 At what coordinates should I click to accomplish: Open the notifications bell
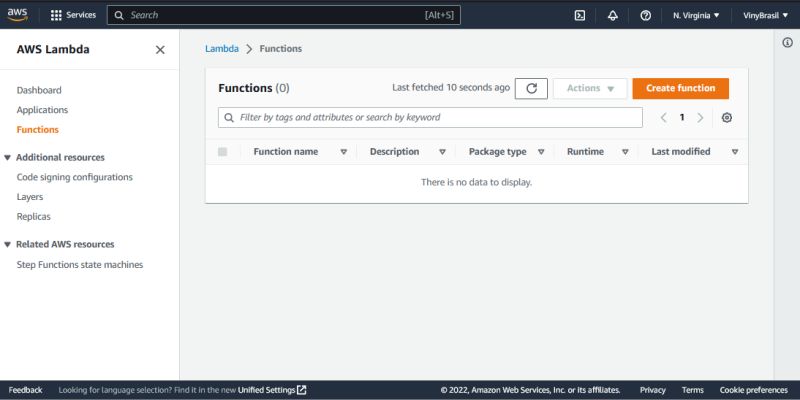pyautogui.click(x=613, y=15)
